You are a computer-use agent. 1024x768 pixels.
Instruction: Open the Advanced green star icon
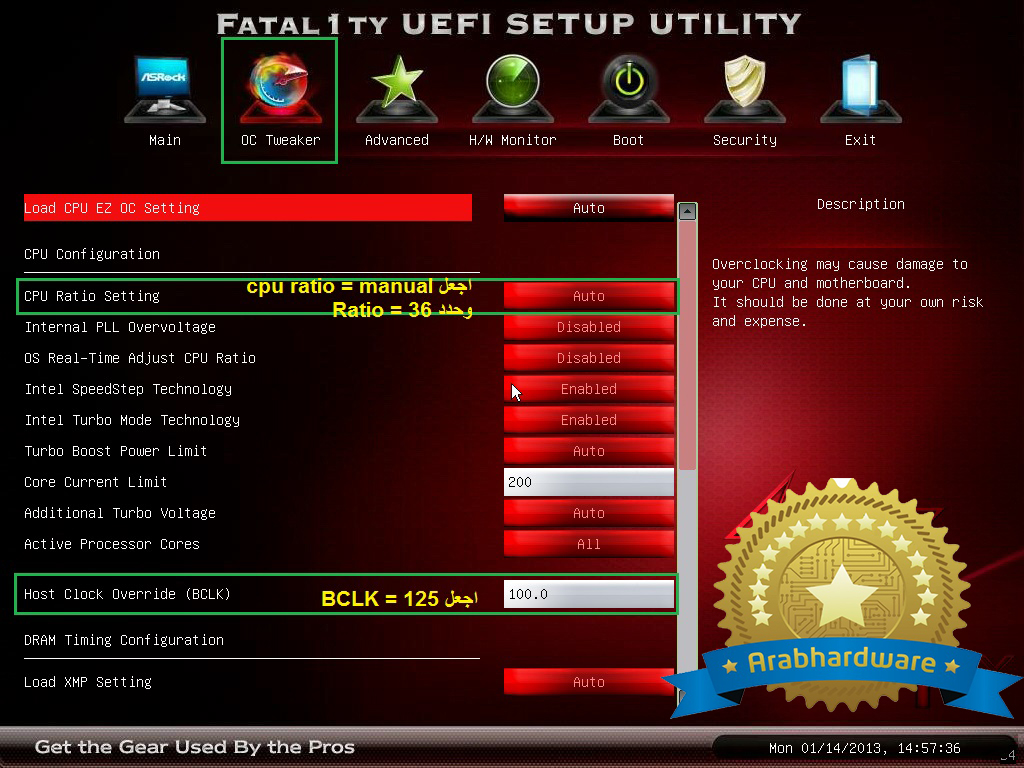tap(397, 88)
